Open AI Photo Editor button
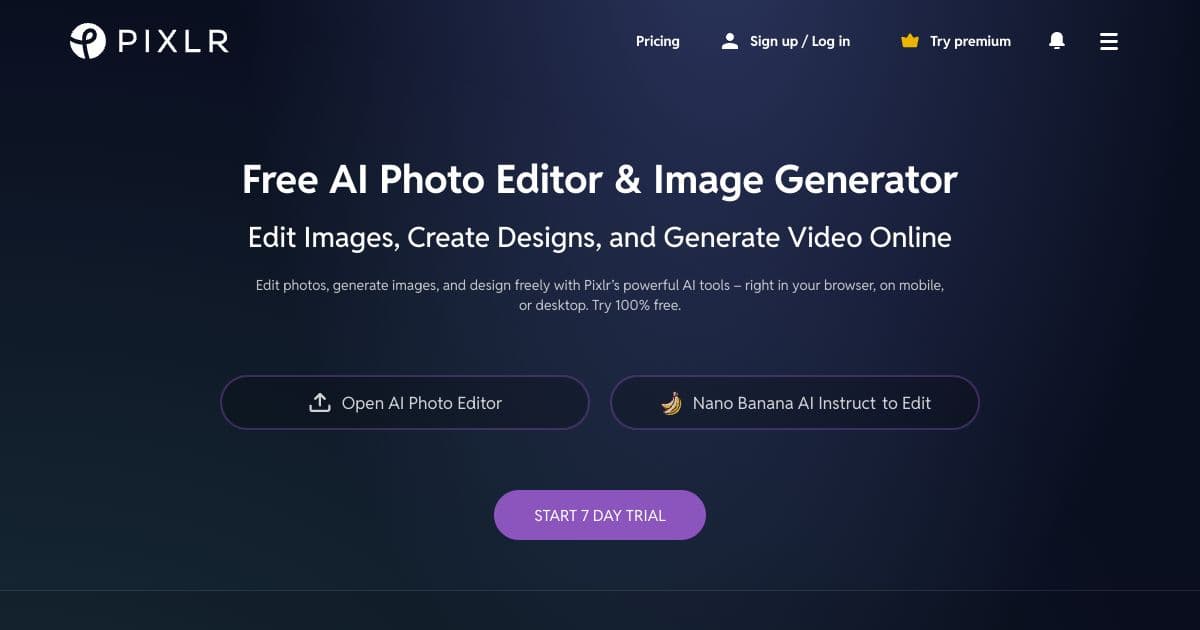This screenshot has height=630, width=1200. [x=405, y=403]
